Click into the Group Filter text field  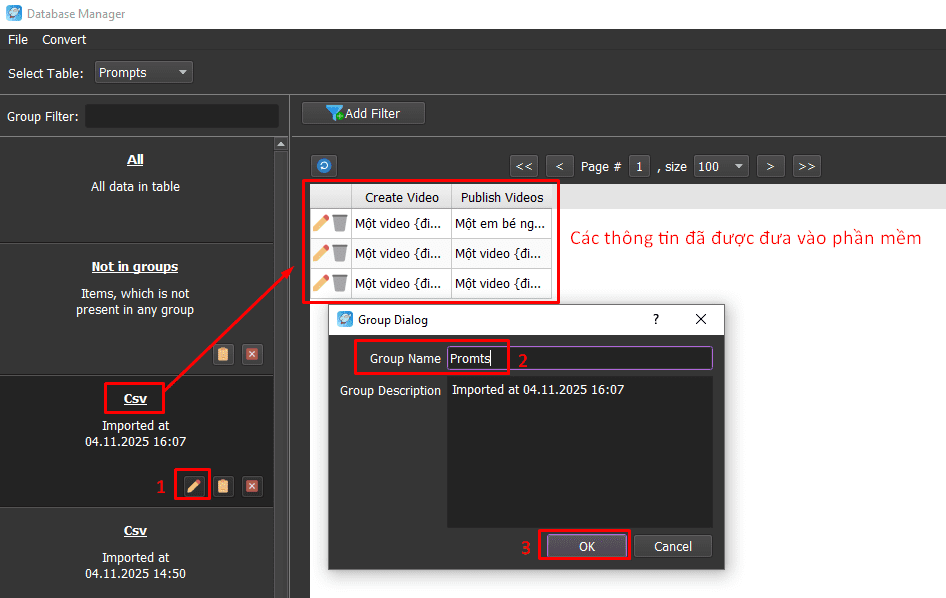click(182, 116)
